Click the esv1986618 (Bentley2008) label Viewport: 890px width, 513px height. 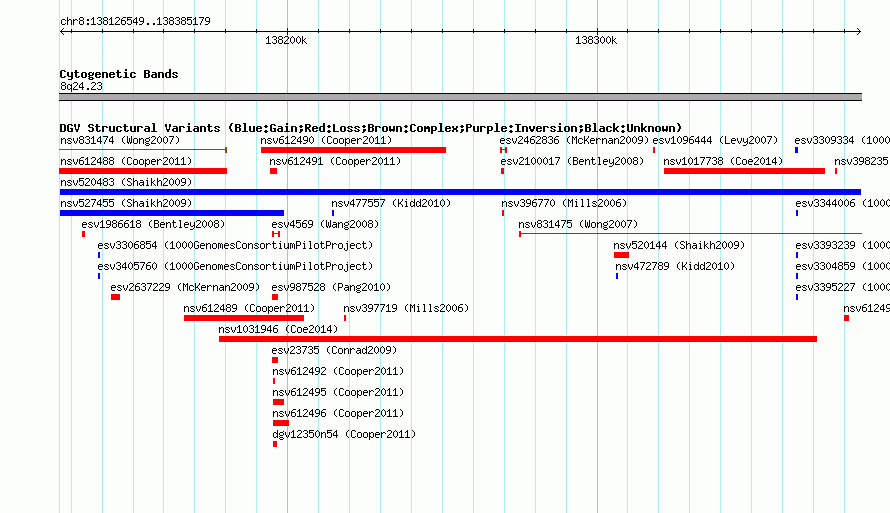click(153, 224)
